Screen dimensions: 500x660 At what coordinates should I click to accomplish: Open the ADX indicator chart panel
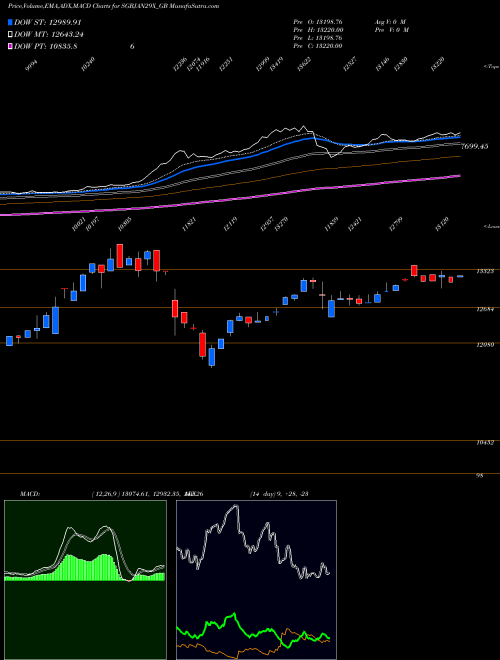tap(256, 580)
